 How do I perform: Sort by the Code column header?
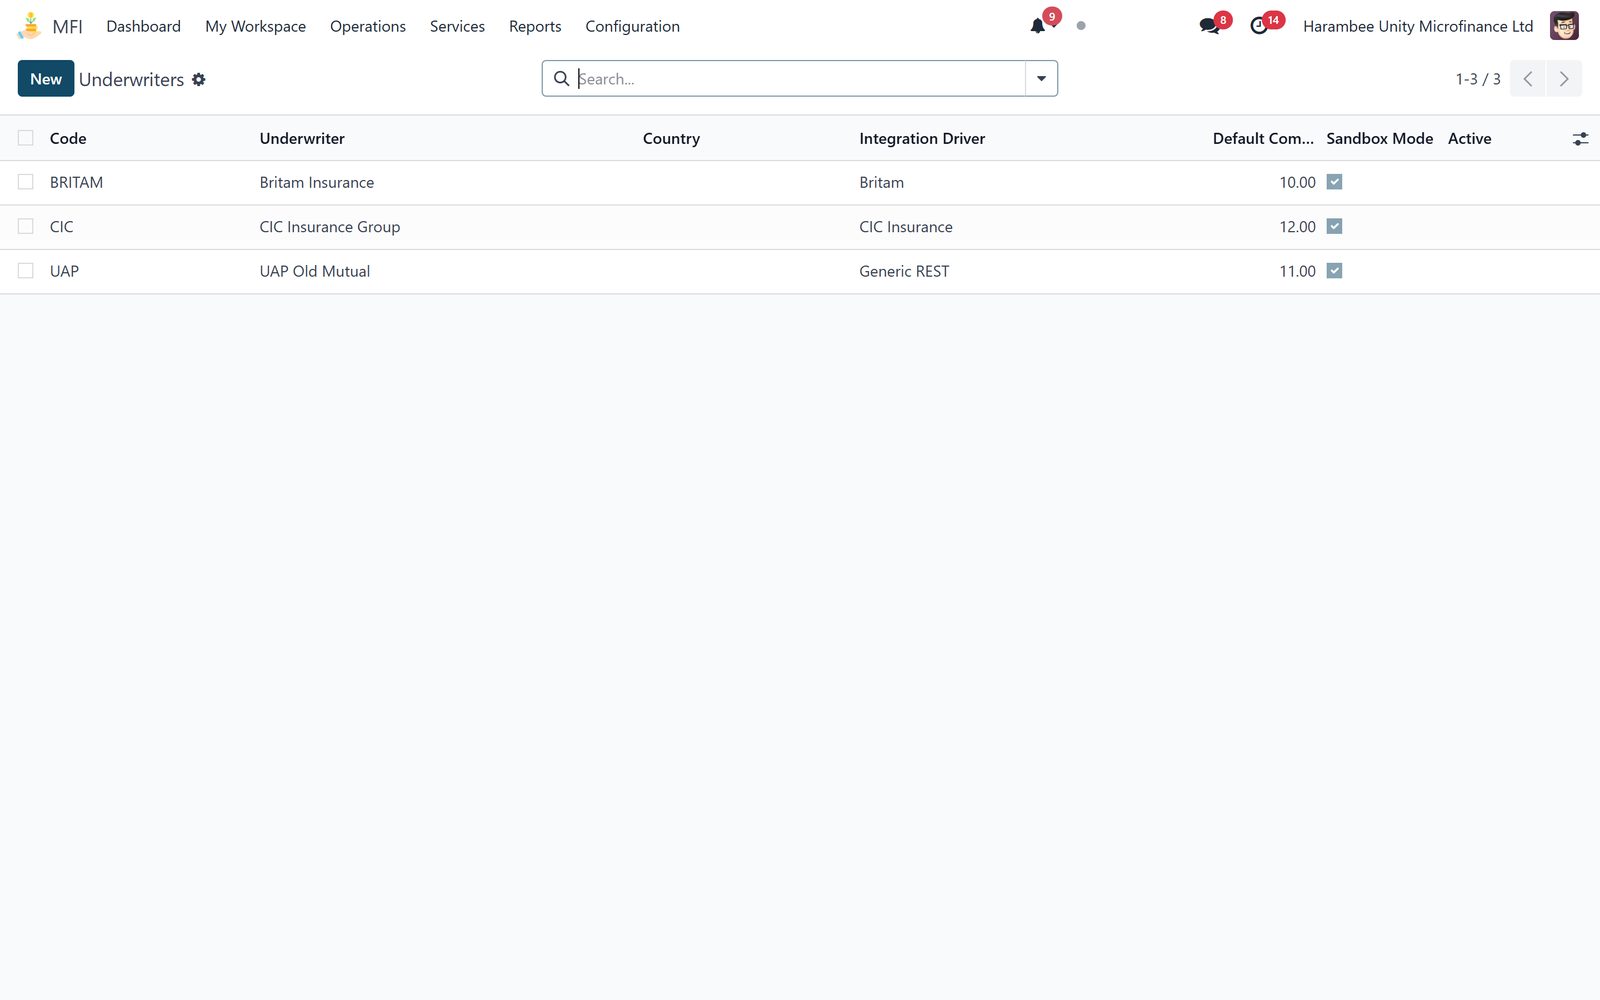[x=68, y=138]
